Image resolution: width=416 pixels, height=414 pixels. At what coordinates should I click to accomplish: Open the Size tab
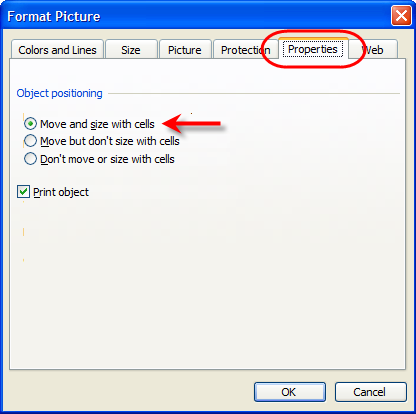tap(131, 50)
